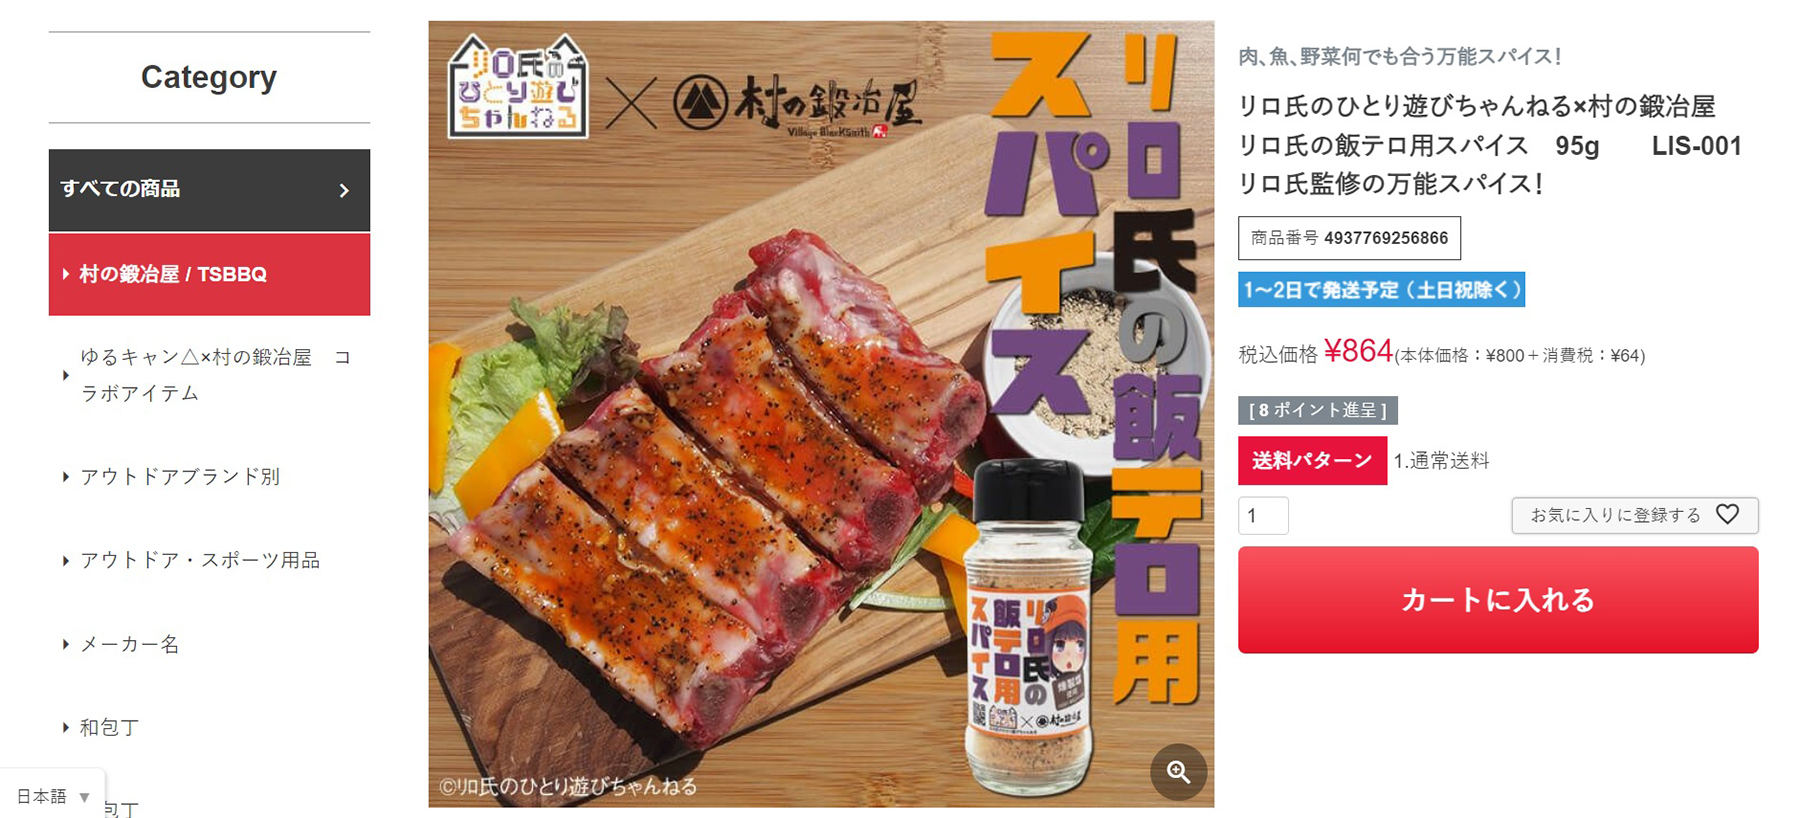Expand the アウトドアブランド別 category

180,476
